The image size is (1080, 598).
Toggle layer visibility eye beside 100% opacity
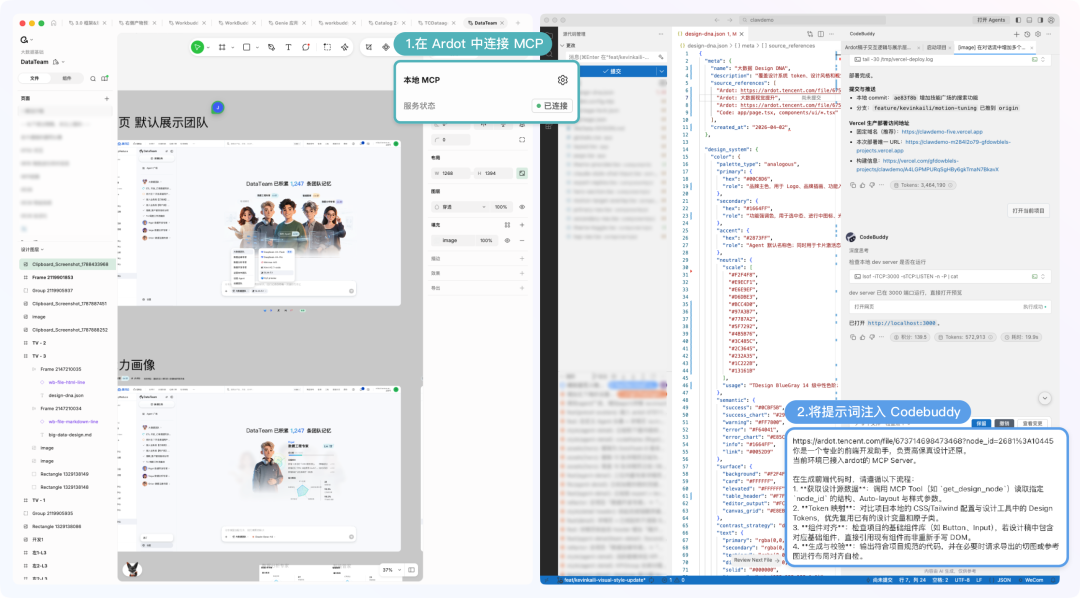tap(522, 207)
